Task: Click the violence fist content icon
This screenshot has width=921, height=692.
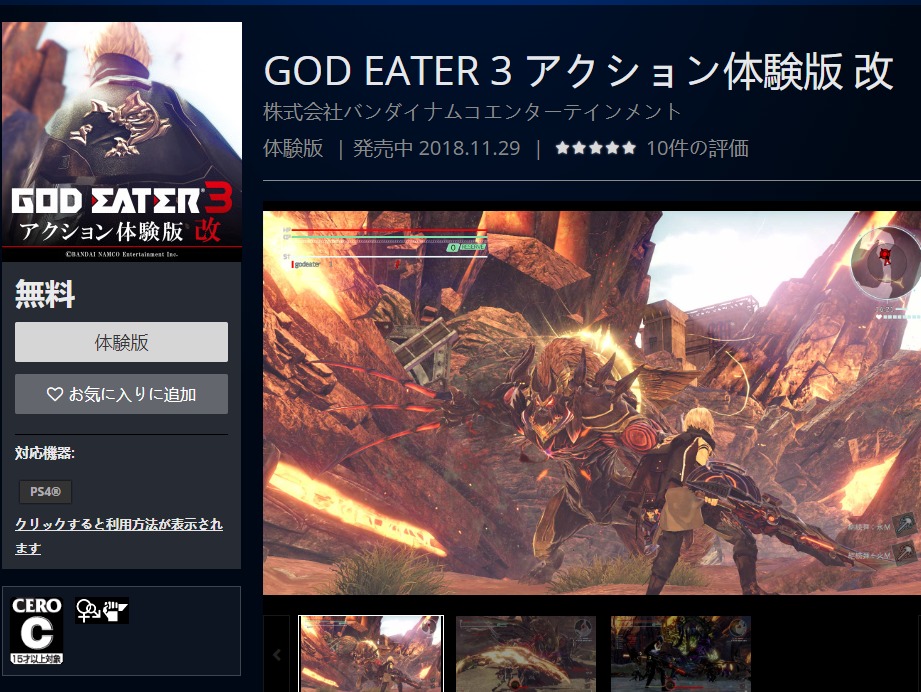Action: pyautogui.click(x=116, y=610)
